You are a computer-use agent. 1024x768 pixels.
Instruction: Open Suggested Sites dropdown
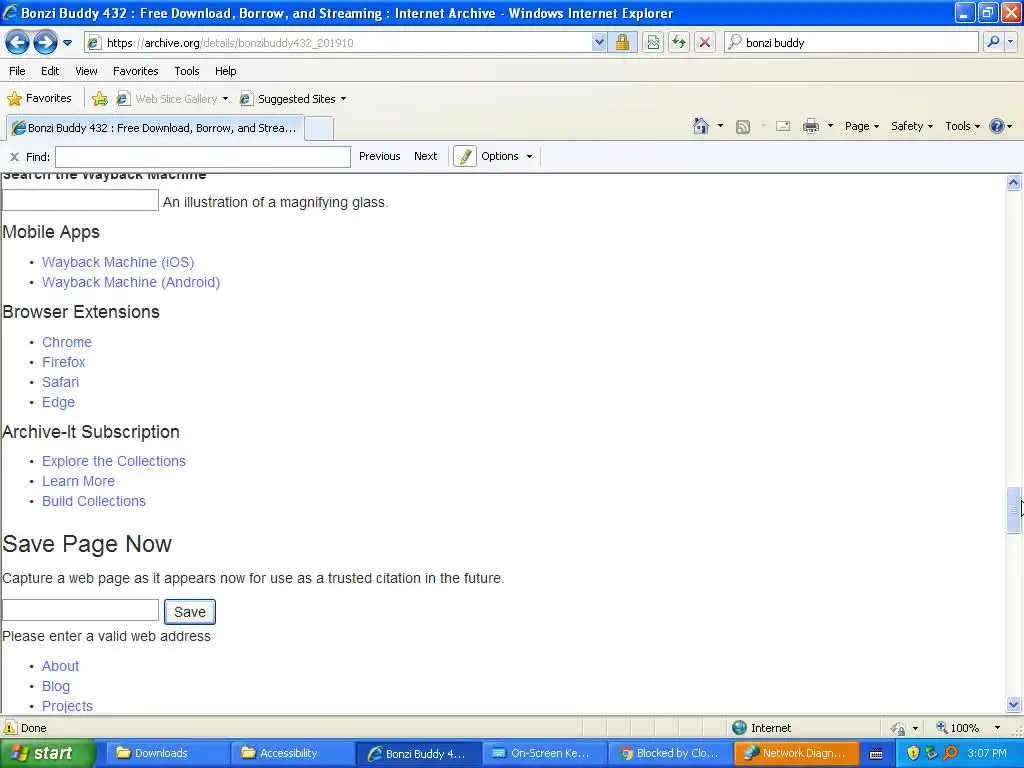pos(293,99)
